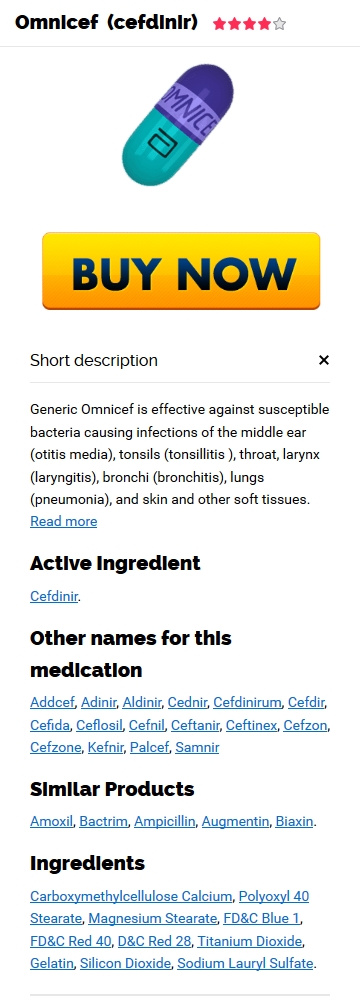
Task: Follow the Sodium Lauryl Sulfate link
Action: point(245,963)
